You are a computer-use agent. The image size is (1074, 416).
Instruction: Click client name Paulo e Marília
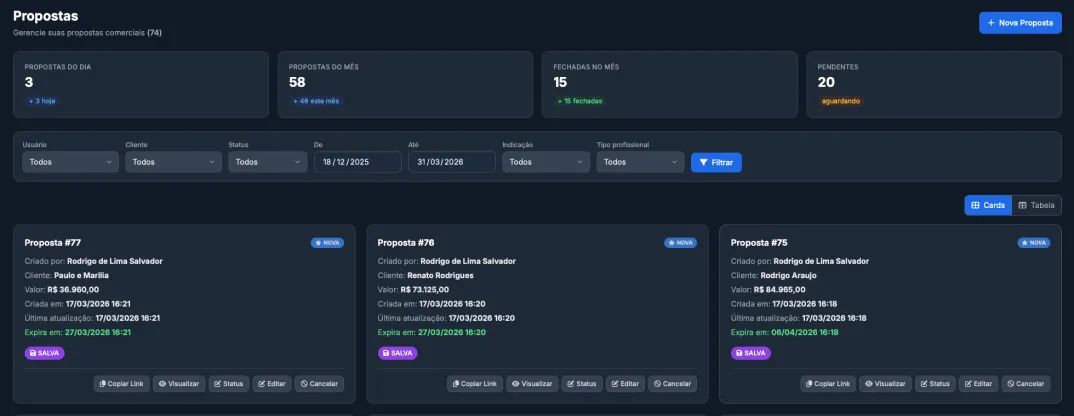pyautogui.click(x=82, y=276)
